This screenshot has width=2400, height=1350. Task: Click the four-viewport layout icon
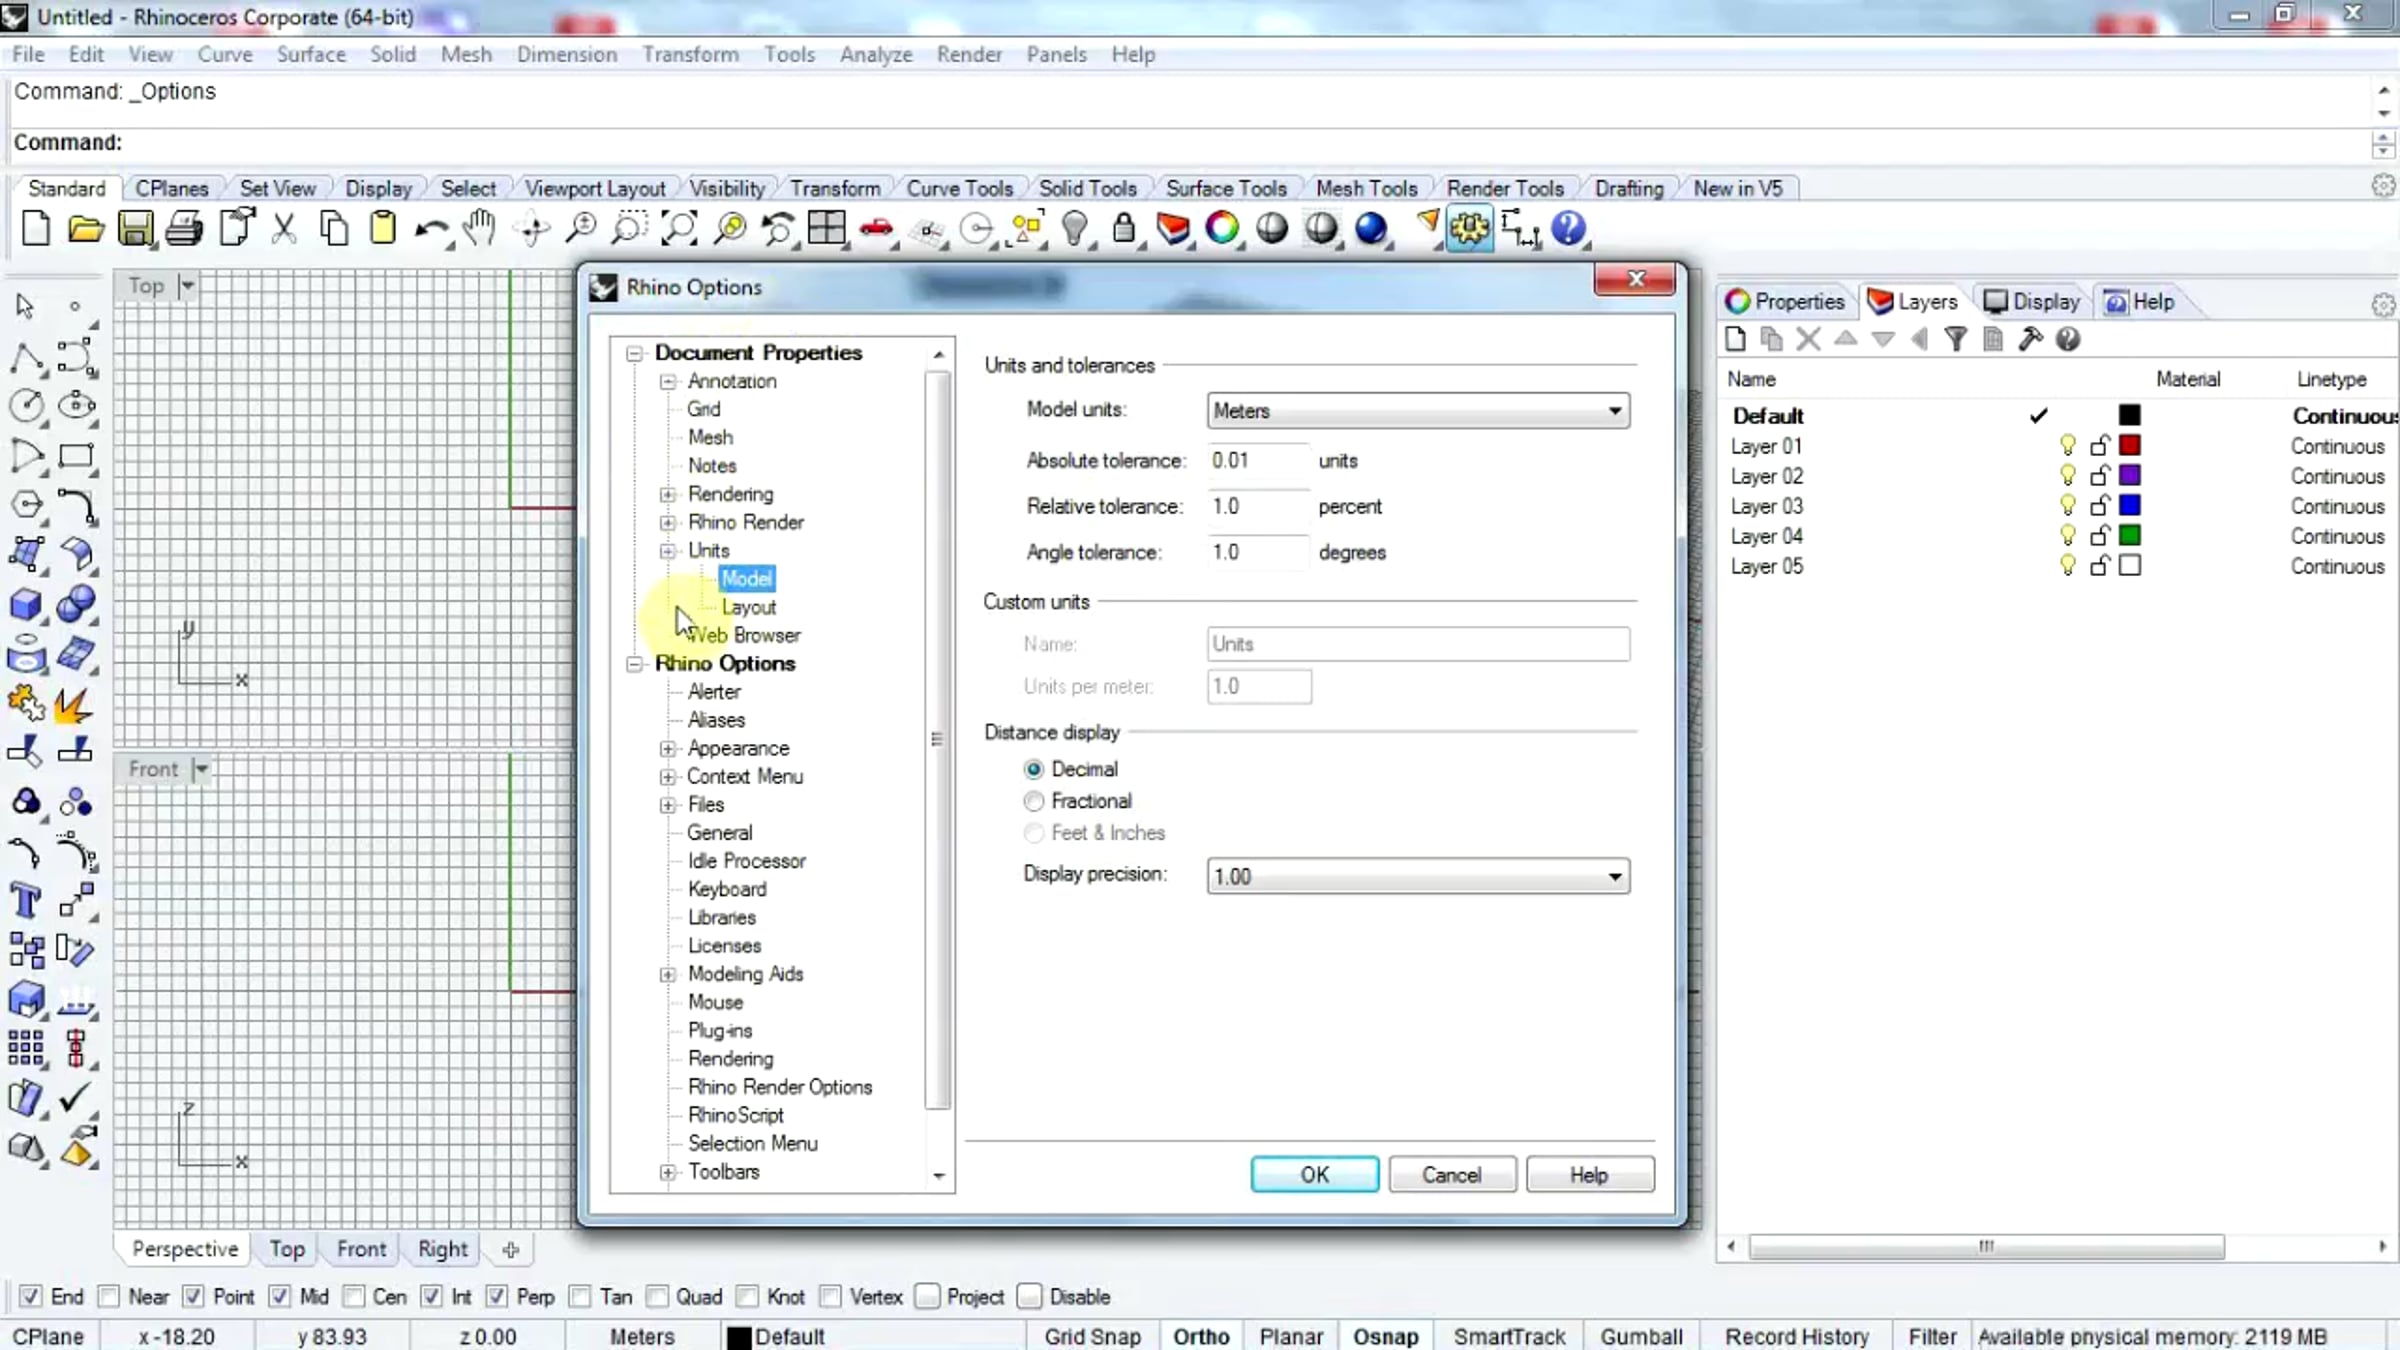point(827,229)
